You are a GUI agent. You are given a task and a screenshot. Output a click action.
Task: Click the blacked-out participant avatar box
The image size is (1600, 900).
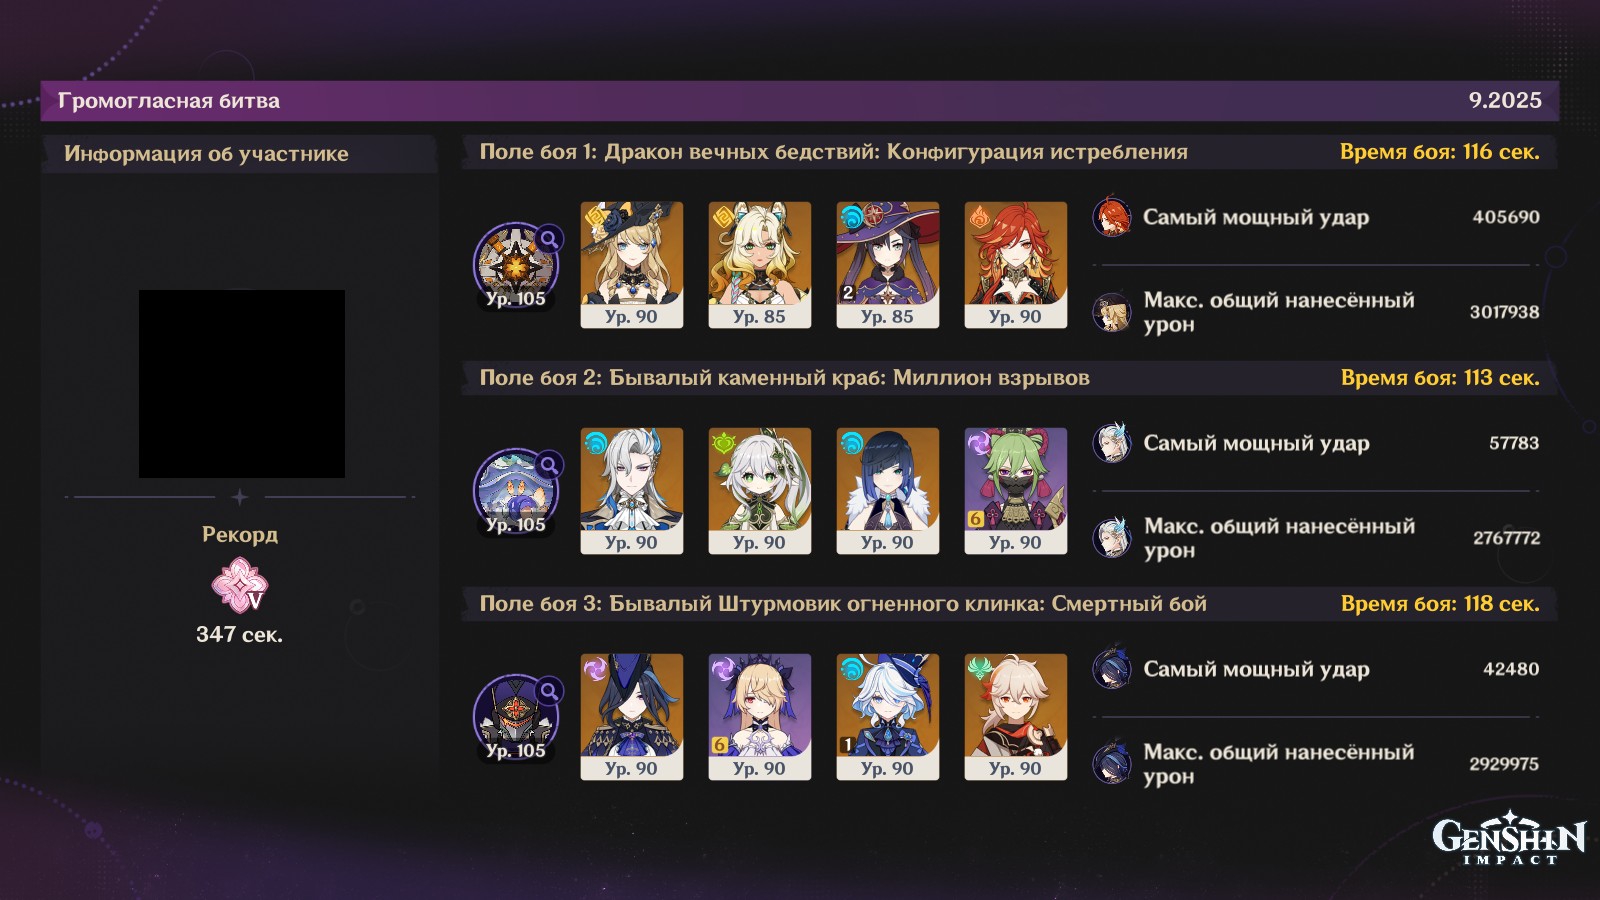(242, 384)
